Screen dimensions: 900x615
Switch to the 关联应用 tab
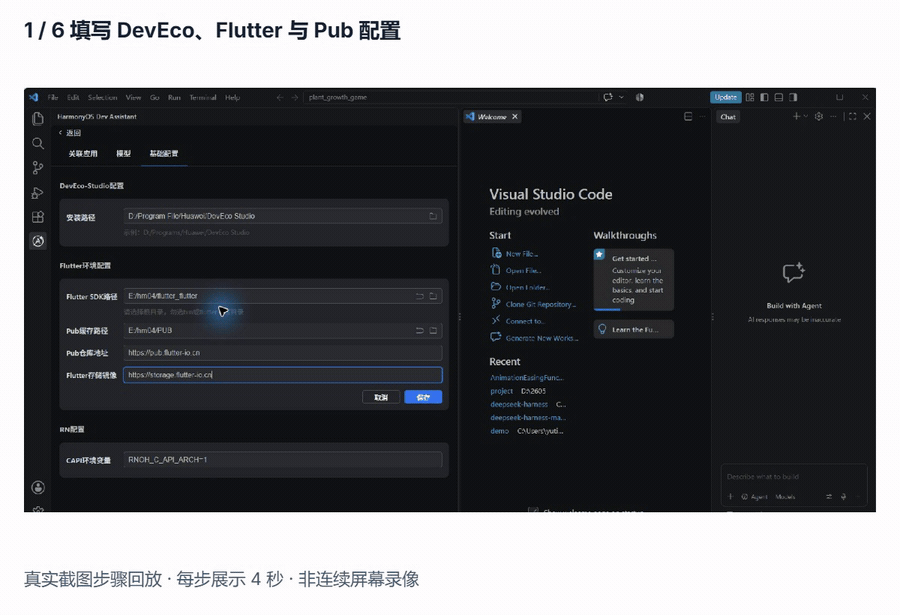coord(83,154)
